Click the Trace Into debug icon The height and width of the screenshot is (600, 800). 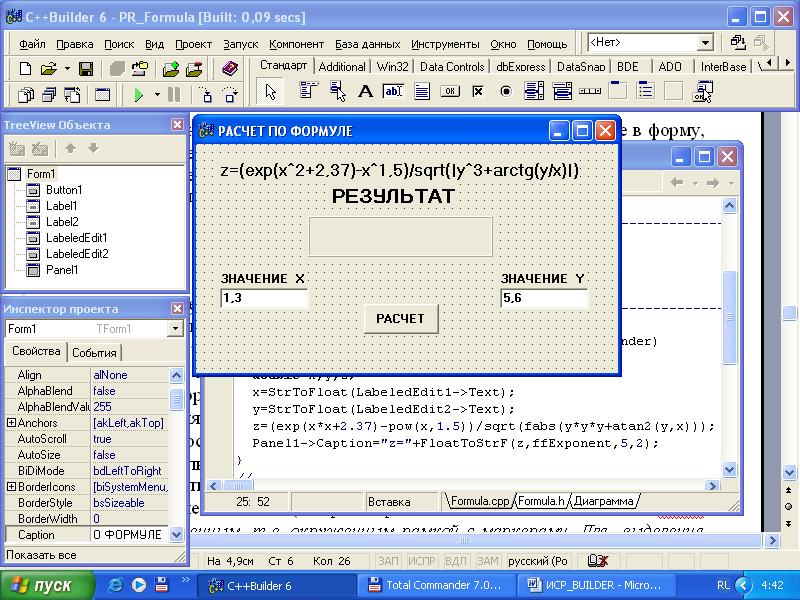(x=206, y=95)
